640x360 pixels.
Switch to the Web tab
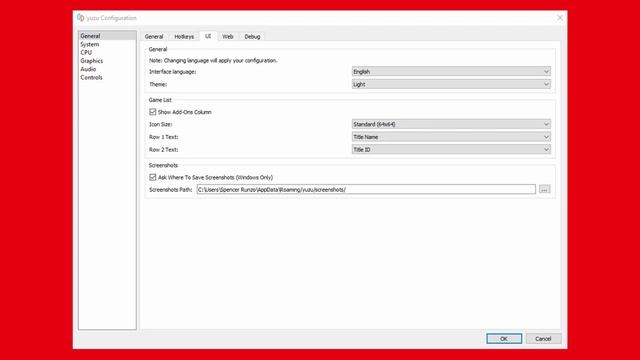[228, 36]
